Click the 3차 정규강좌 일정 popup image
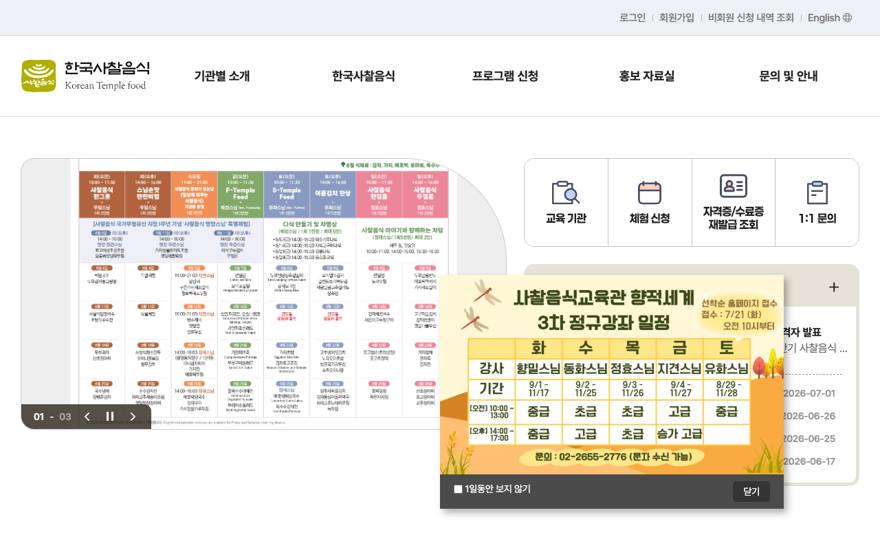This screenshot has width=880, height=550. click(x=612, y=375)
